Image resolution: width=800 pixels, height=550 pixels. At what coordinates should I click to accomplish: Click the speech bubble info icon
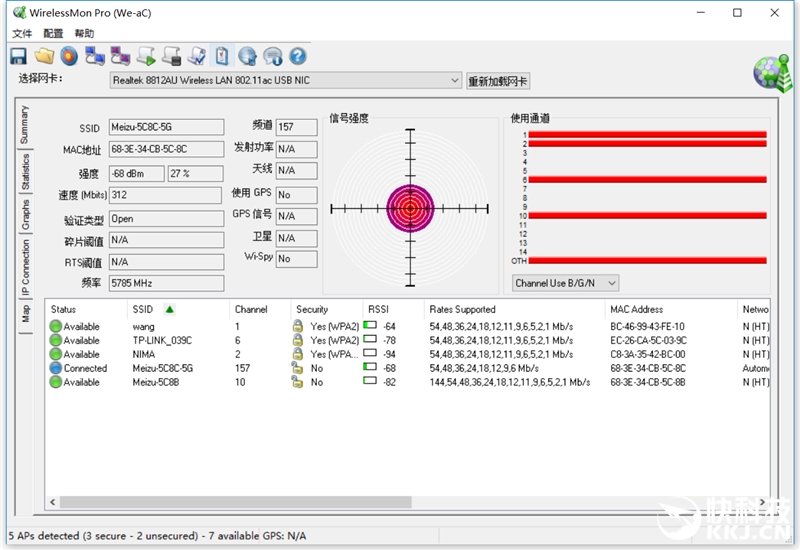pos(272,56)
